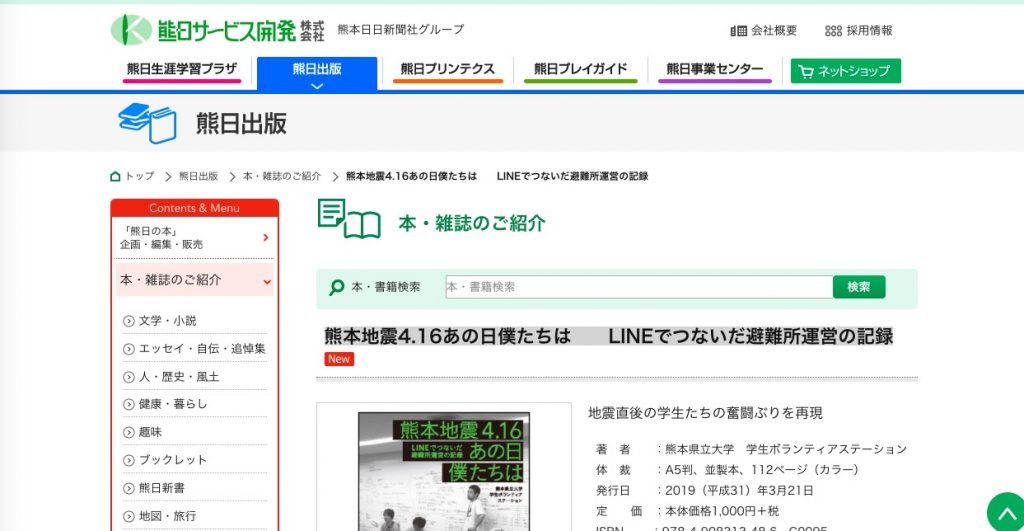Select 熊日事業センター tab

[715, 71]
